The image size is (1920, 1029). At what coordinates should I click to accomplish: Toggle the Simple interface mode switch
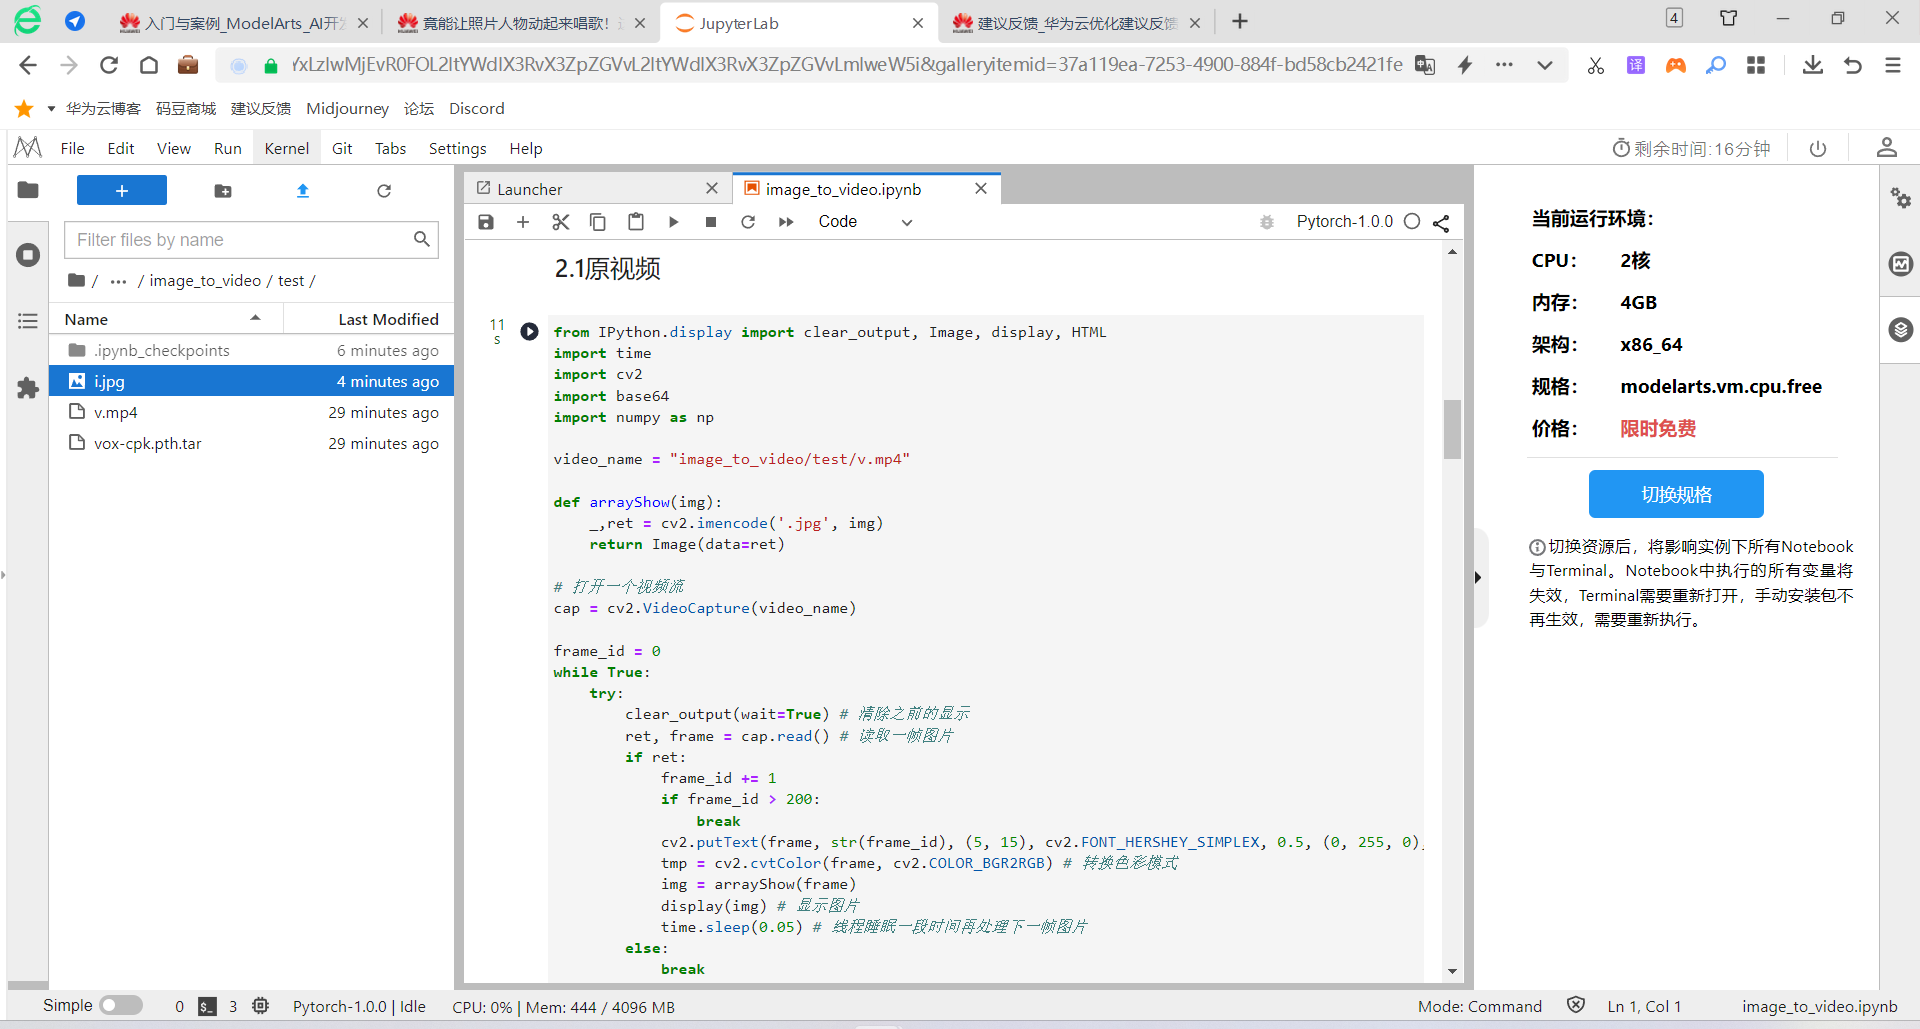click(x=121, y=1006)
